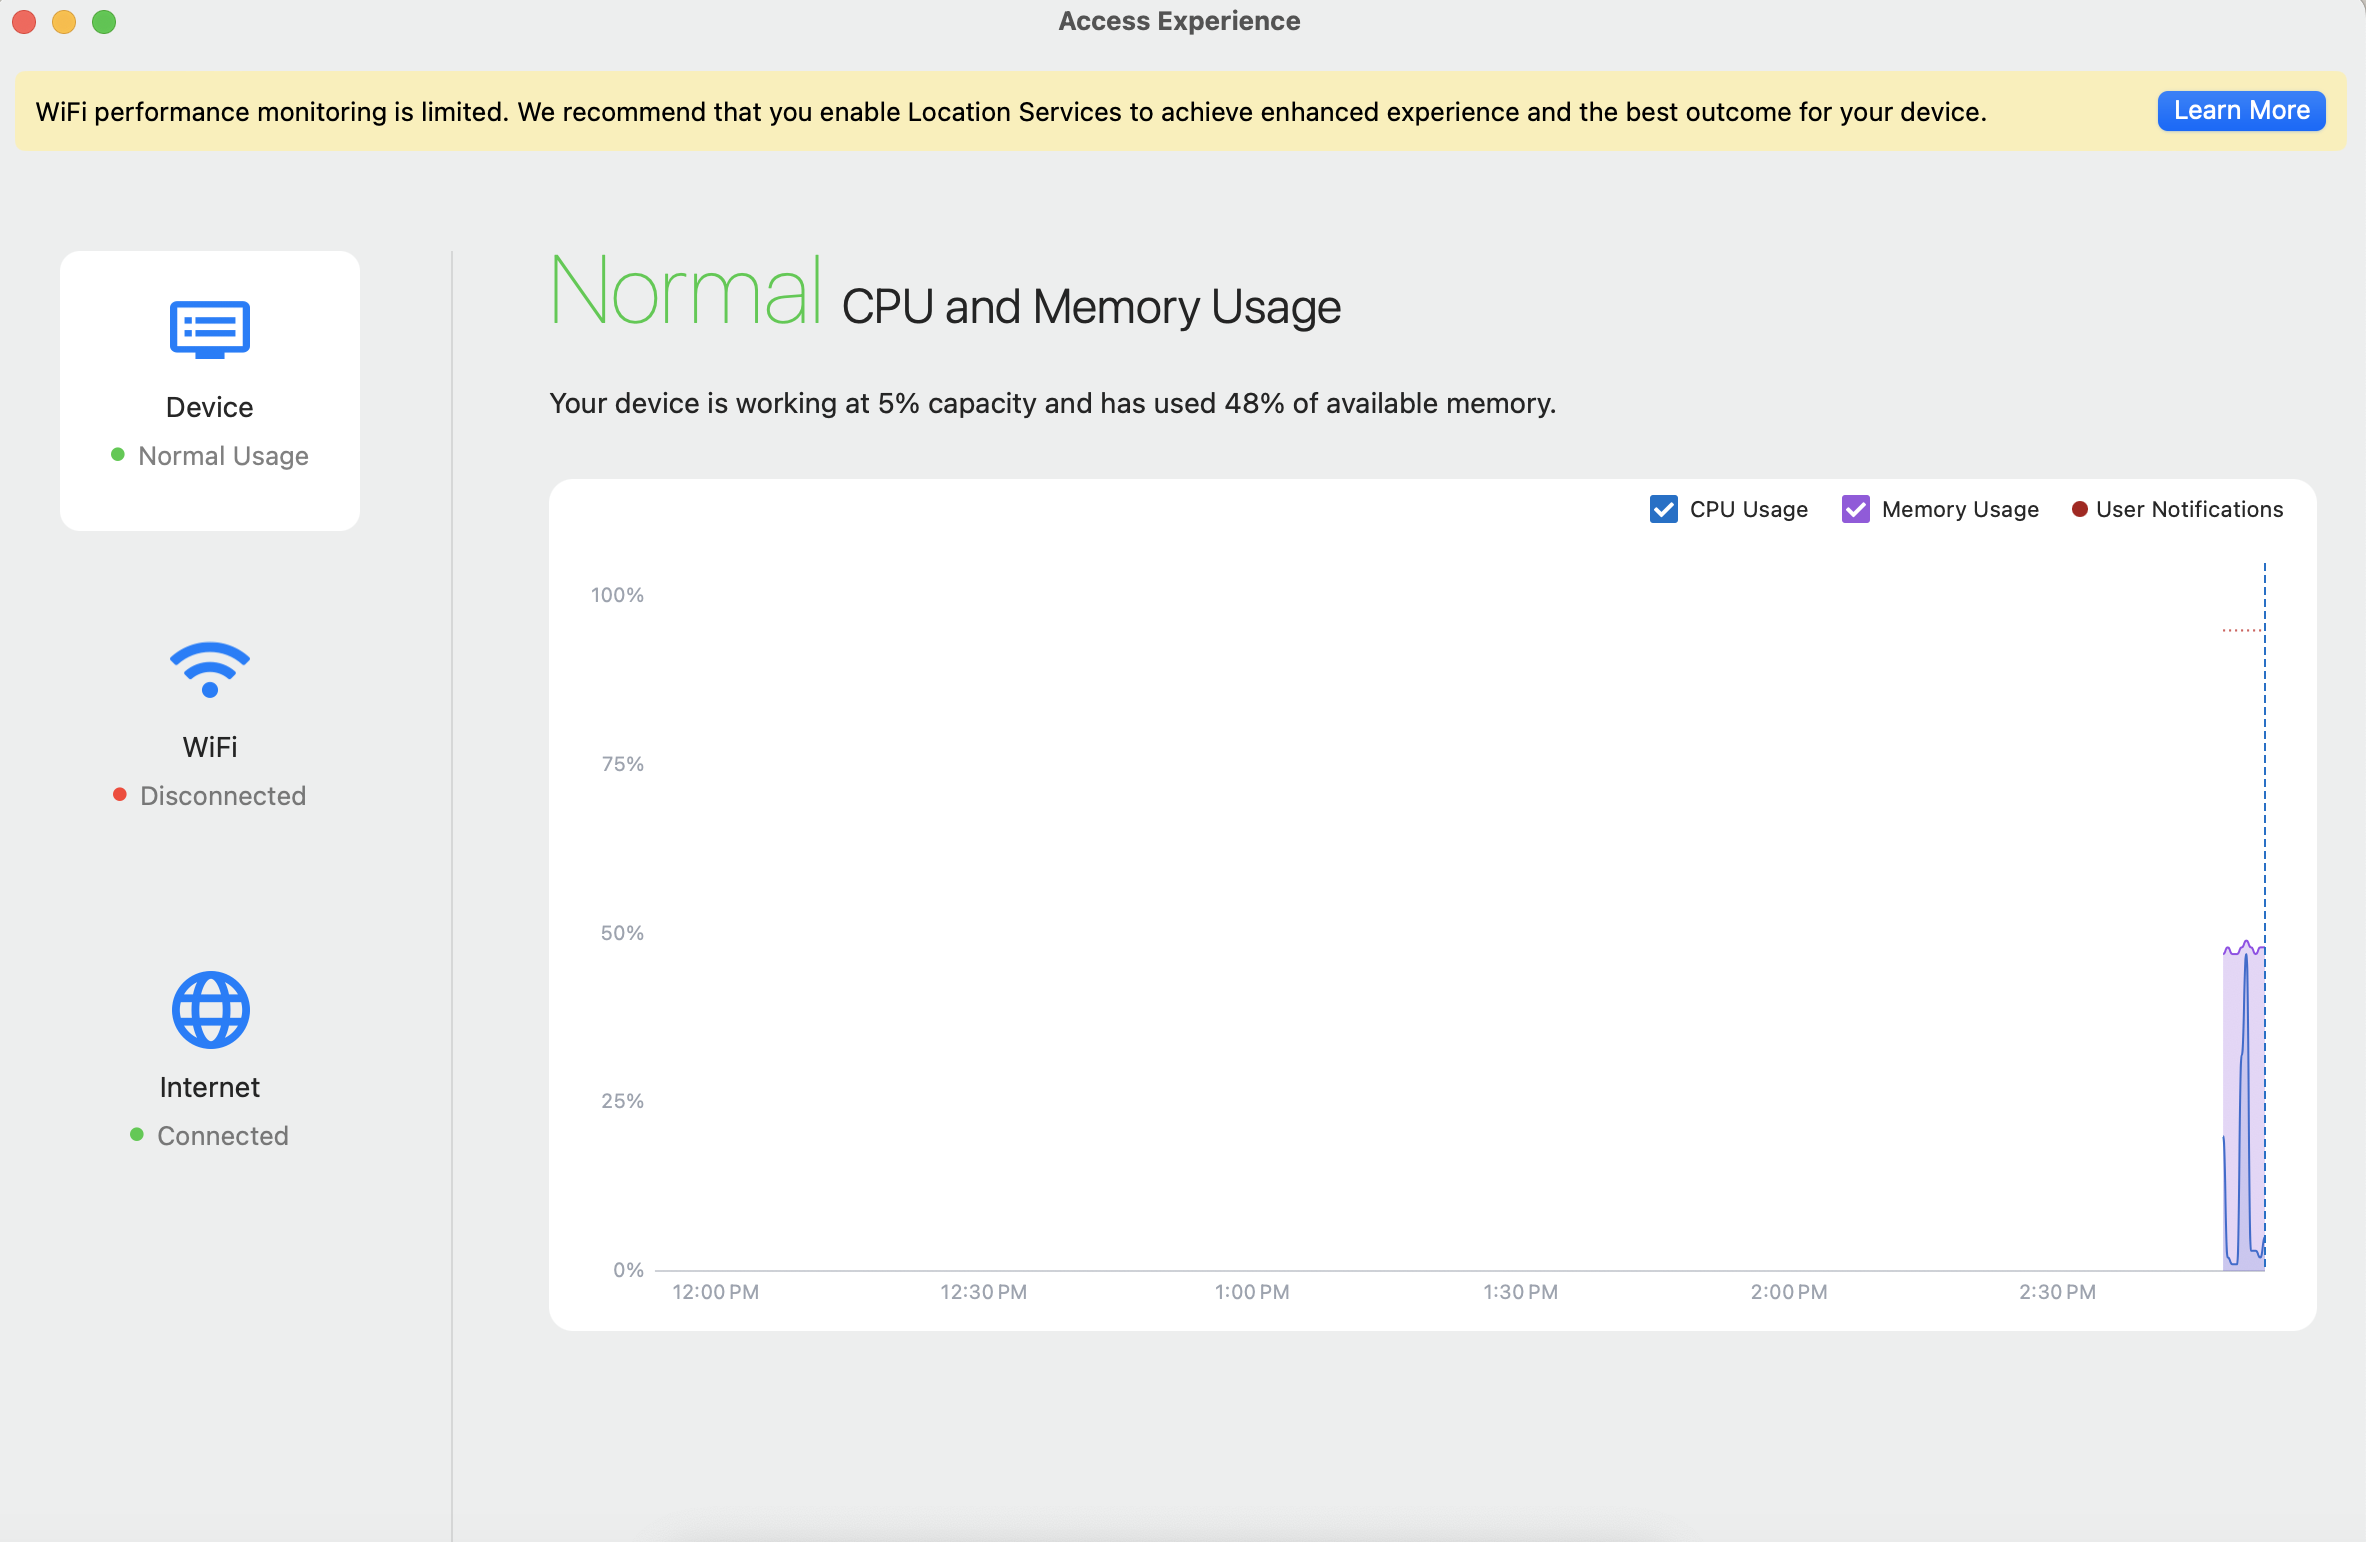Click the red Disconnected status dot

[120, 795]
